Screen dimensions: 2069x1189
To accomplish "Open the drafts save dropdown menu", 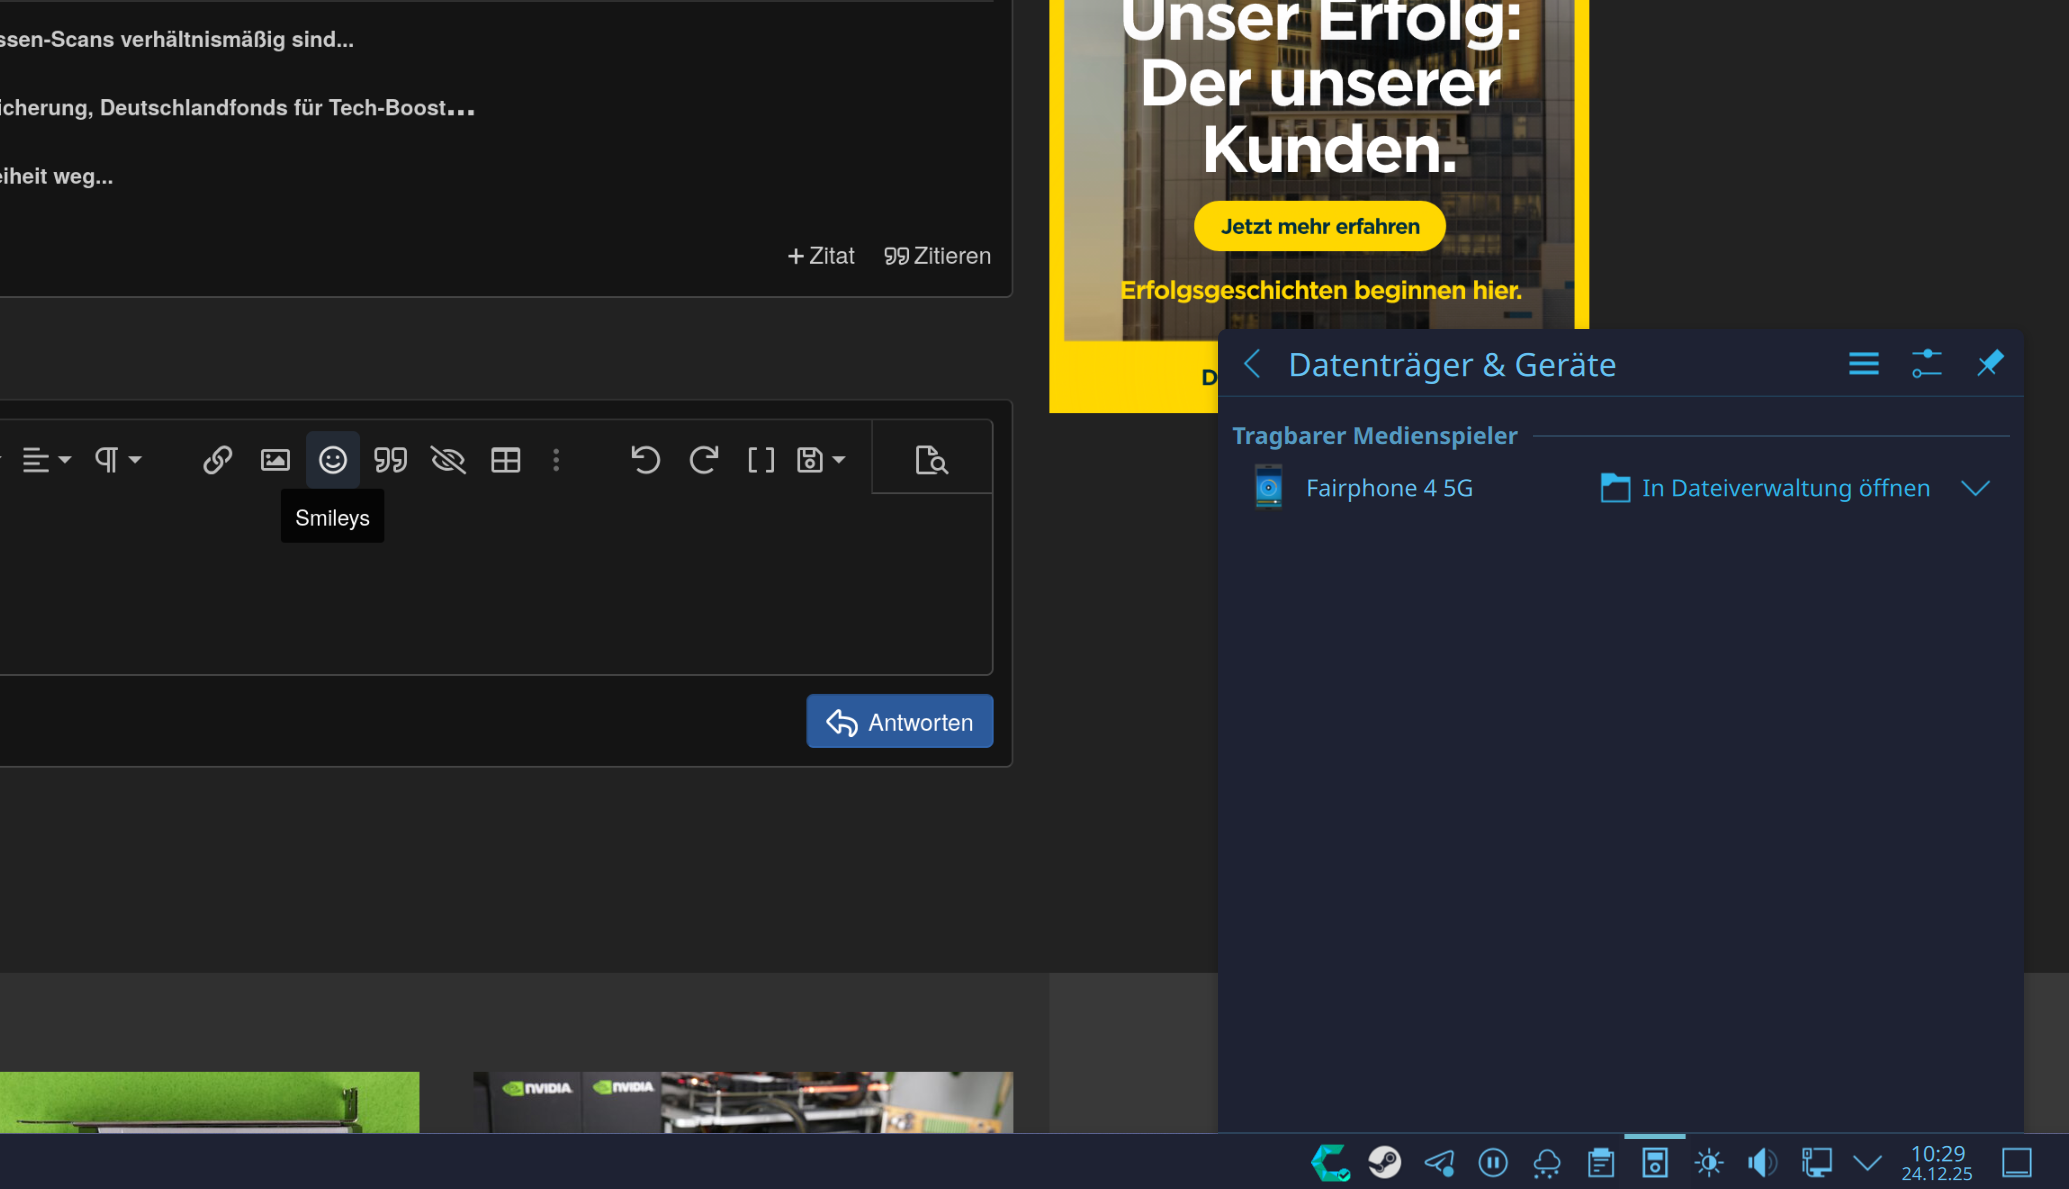I will click(x=821, y=460).
